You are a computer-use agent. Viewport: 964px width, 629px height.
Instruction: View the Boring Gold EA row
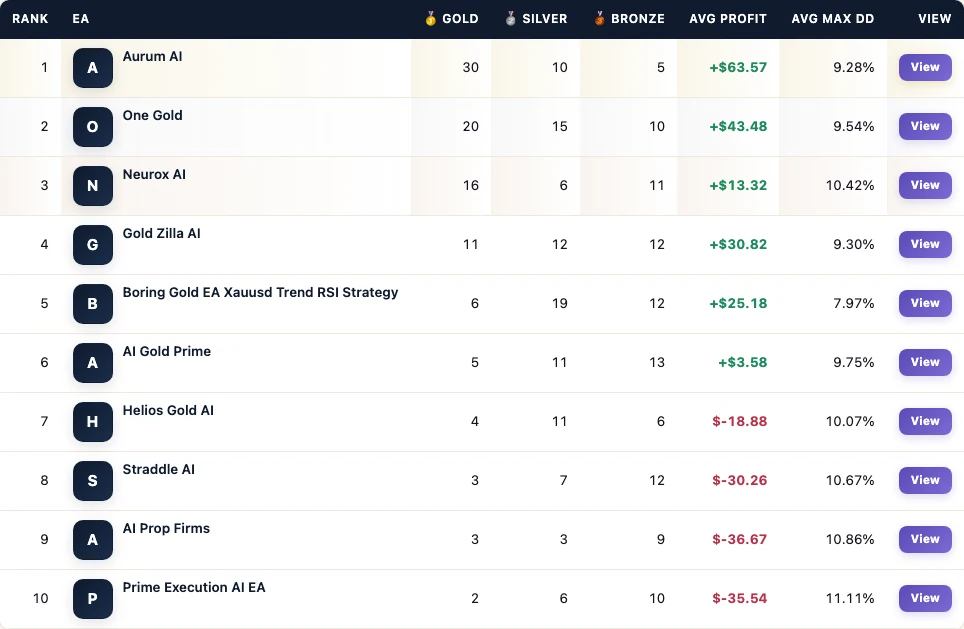pyautogui.click(x=925, y=303)
